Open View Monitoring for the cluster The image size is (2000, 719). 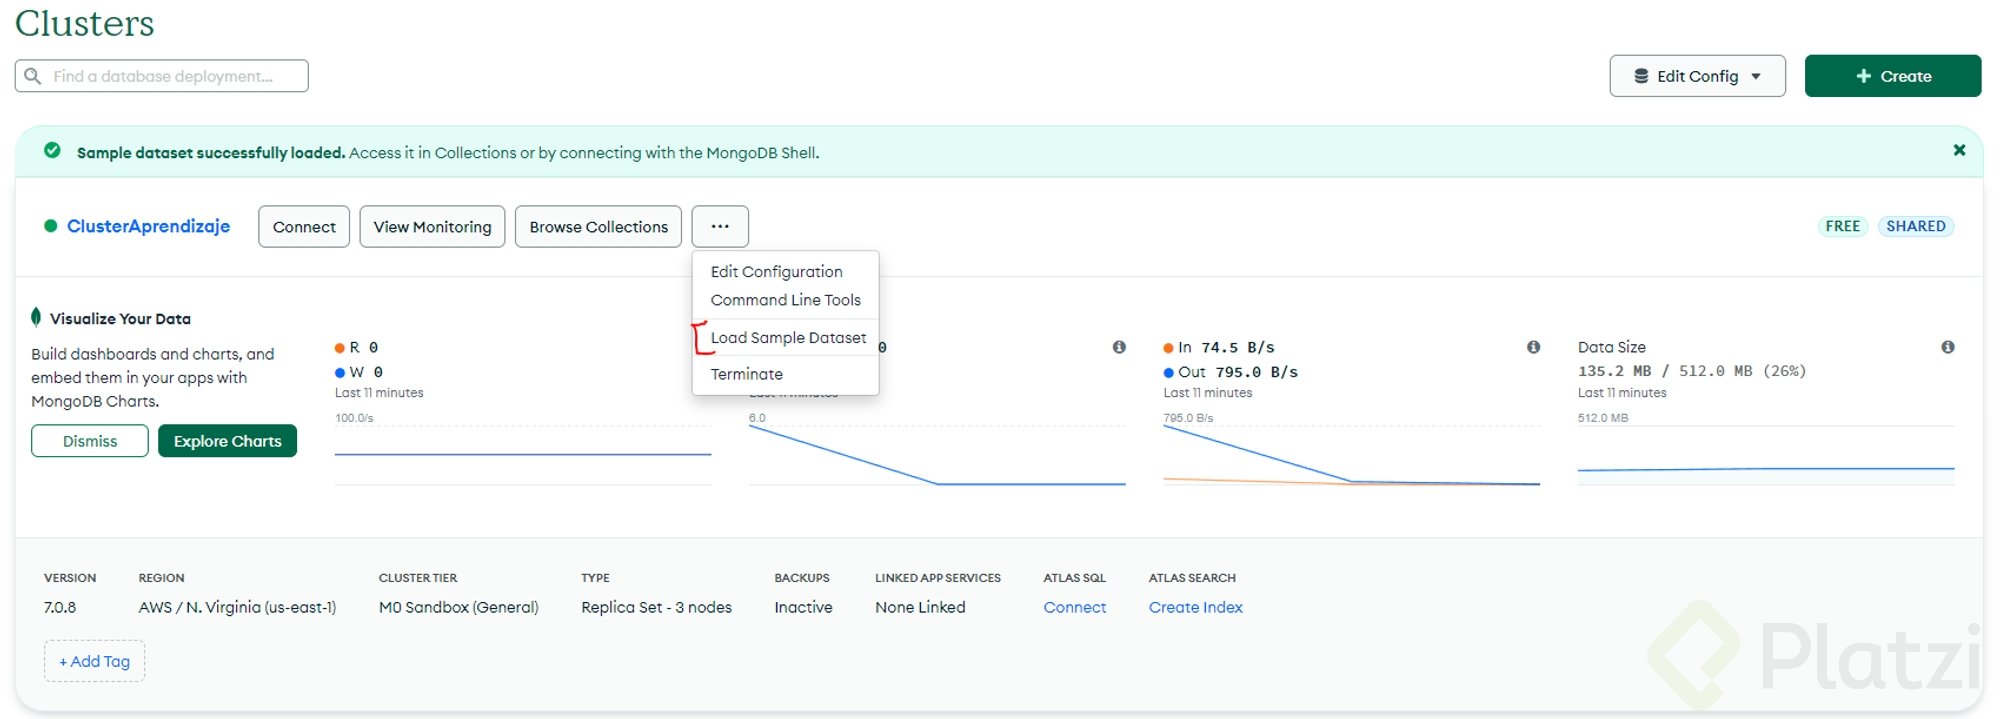coord(432,227)
